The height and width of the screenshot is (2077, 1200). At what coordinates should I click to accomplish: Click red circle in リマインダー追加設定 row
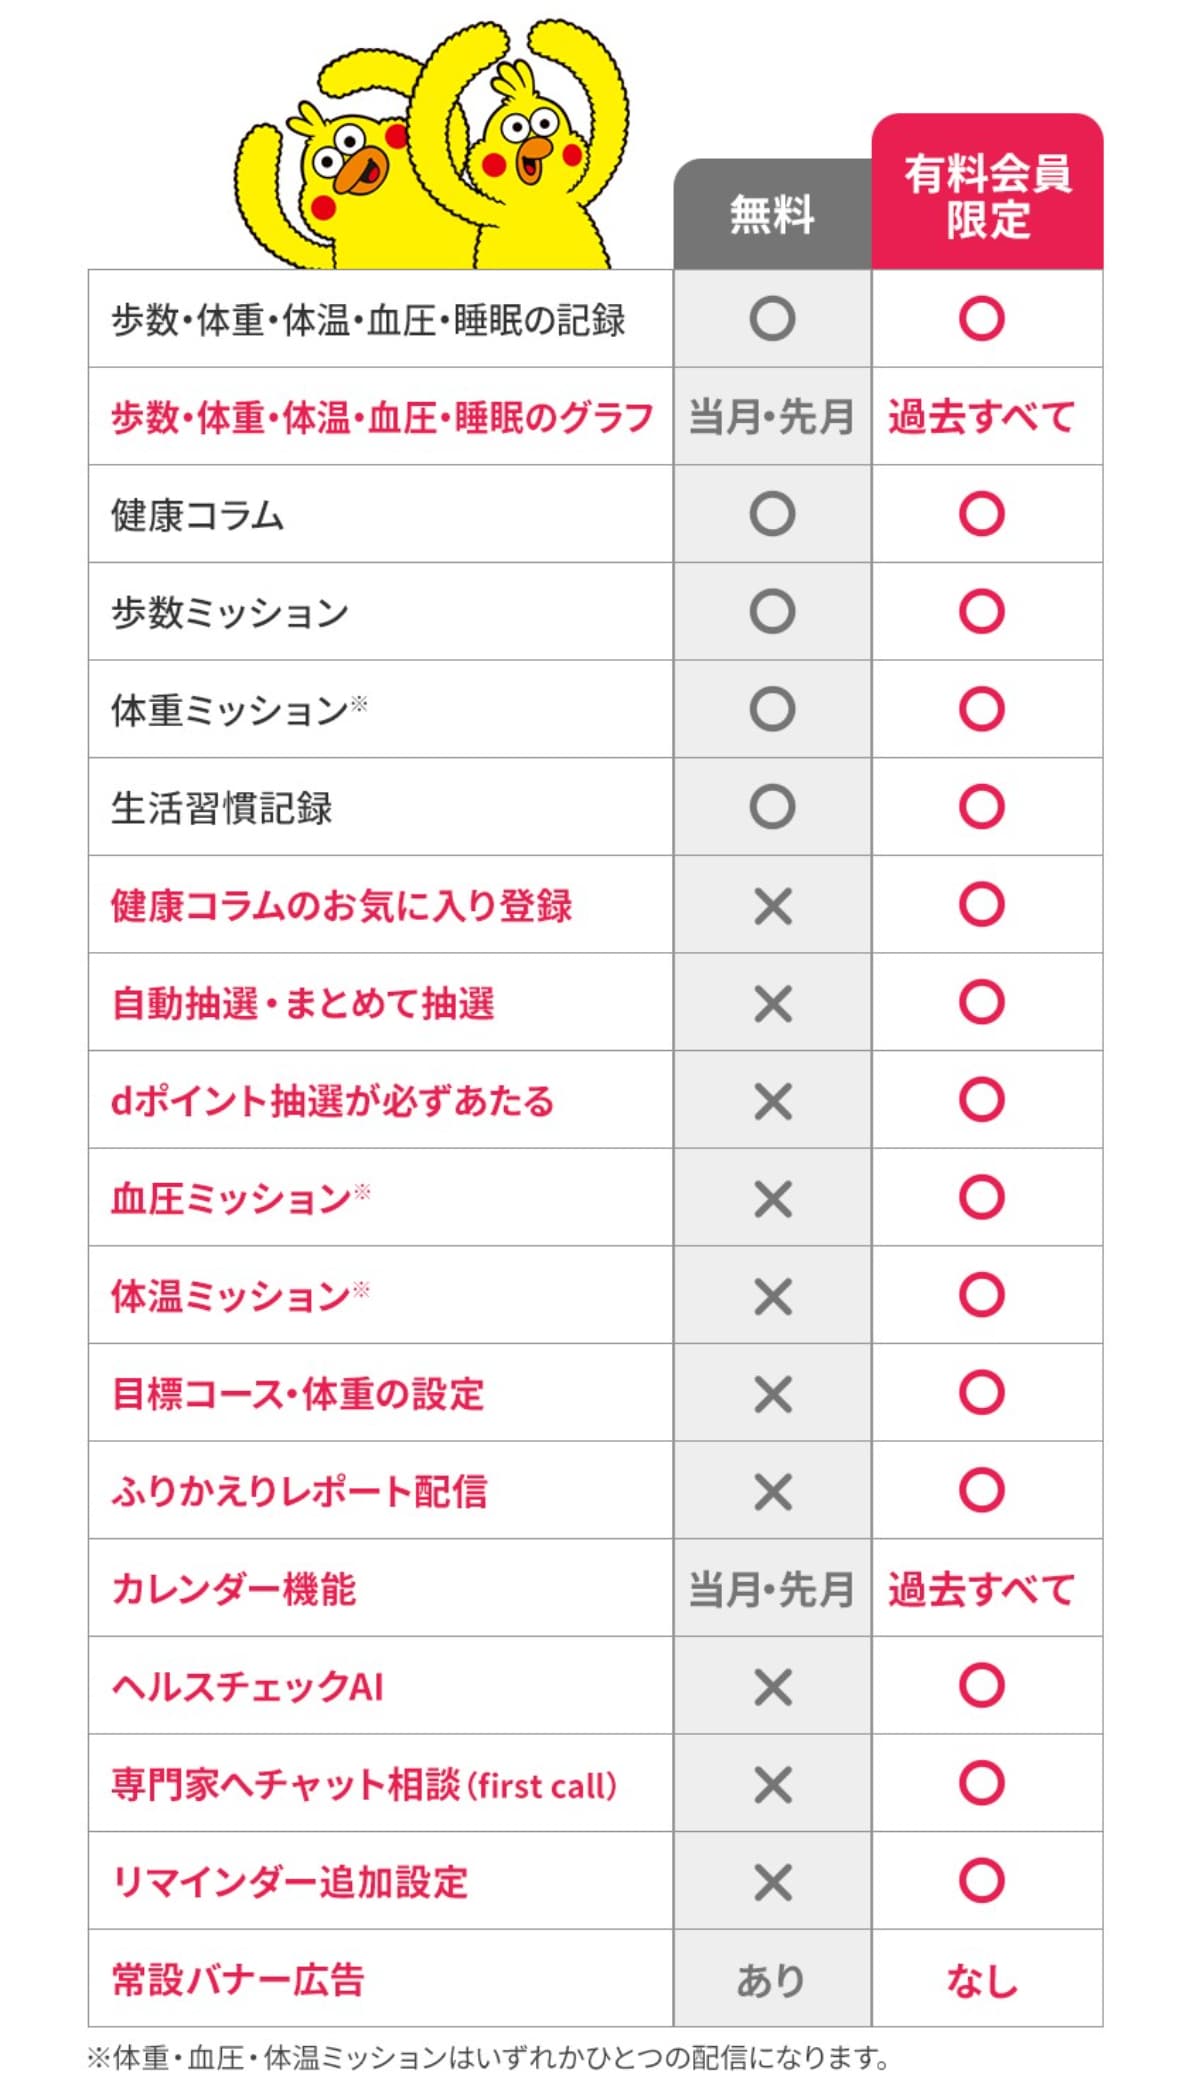click(981, 1881)
